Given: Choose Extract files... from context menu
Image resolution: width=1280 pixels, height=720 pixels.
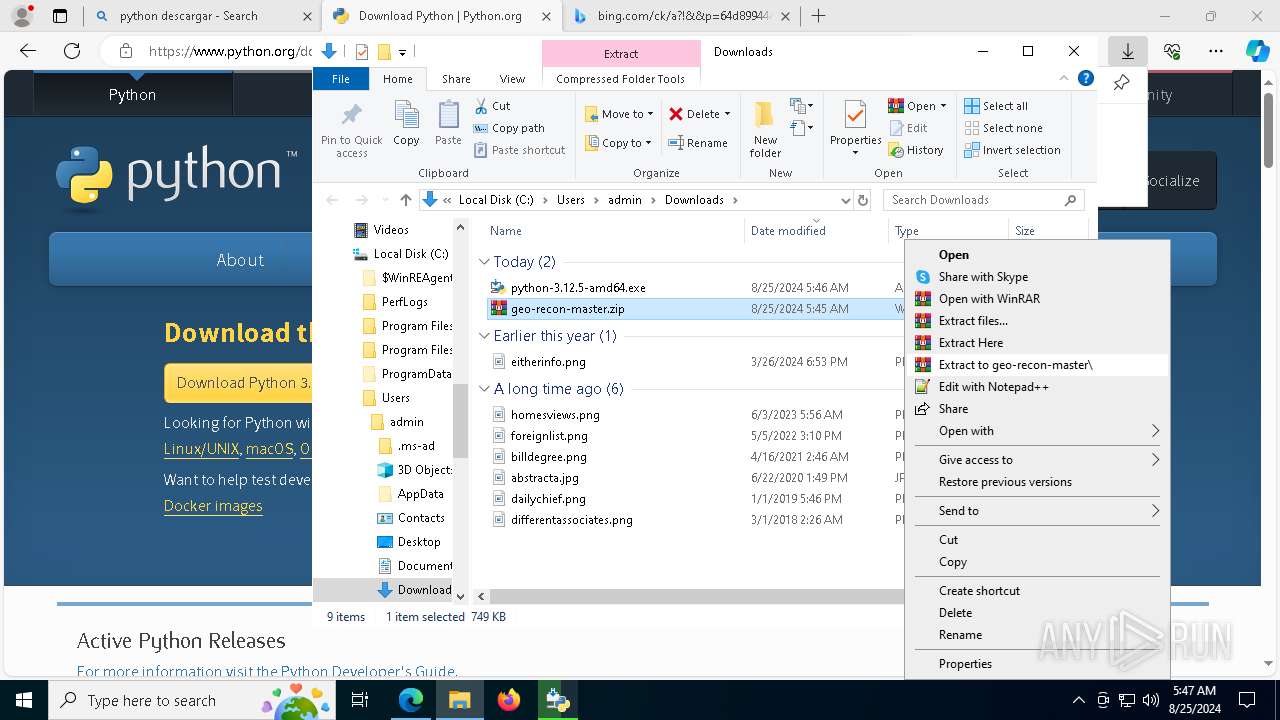Looking at the screenshot, I should (1036, 321).
